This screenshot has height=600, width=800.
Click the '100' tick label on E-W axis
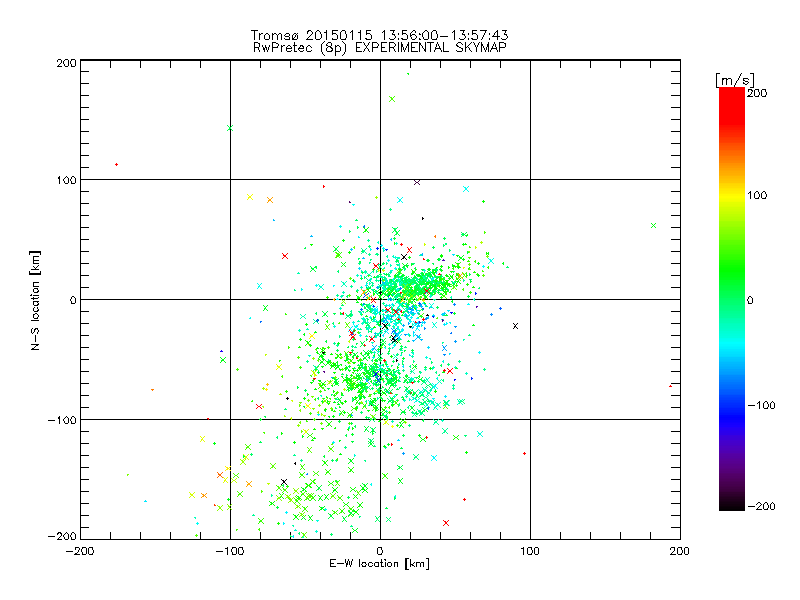[x=530, y=551]
